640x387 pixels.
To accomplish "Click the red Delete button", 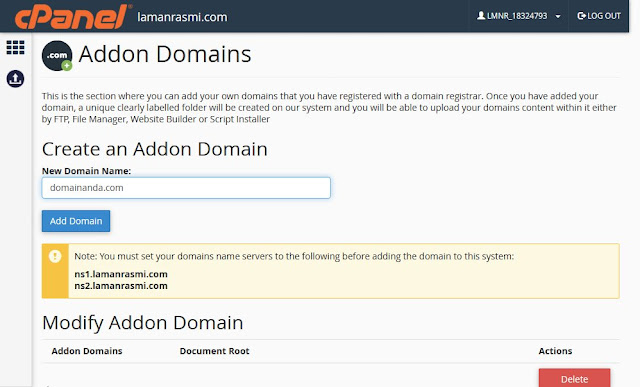I will (x=574, y=378).
